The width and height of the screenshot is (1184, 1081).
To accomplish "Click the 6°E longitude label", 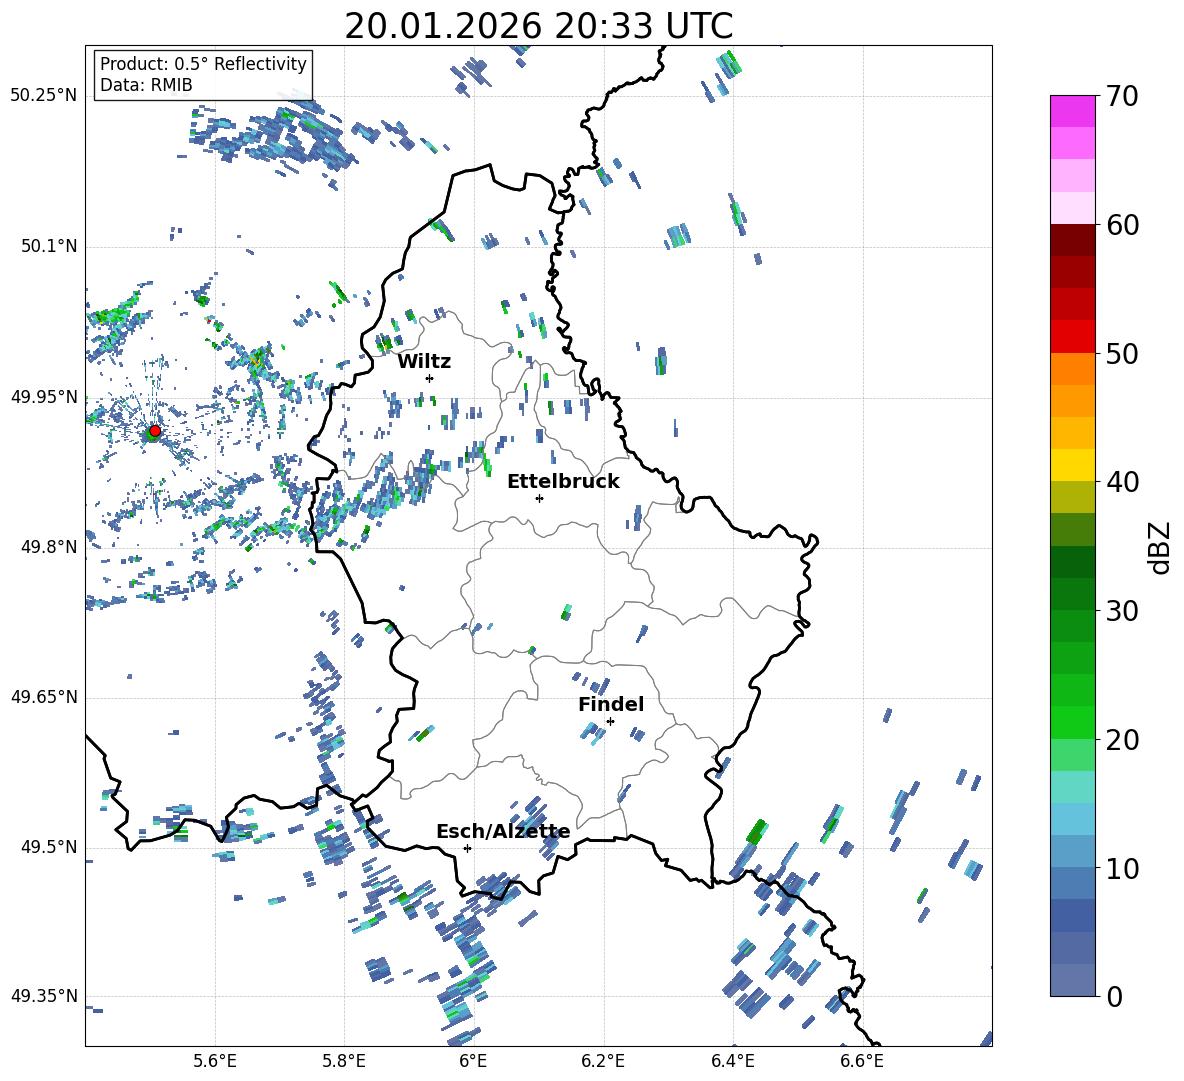I will click(473, 1061).
